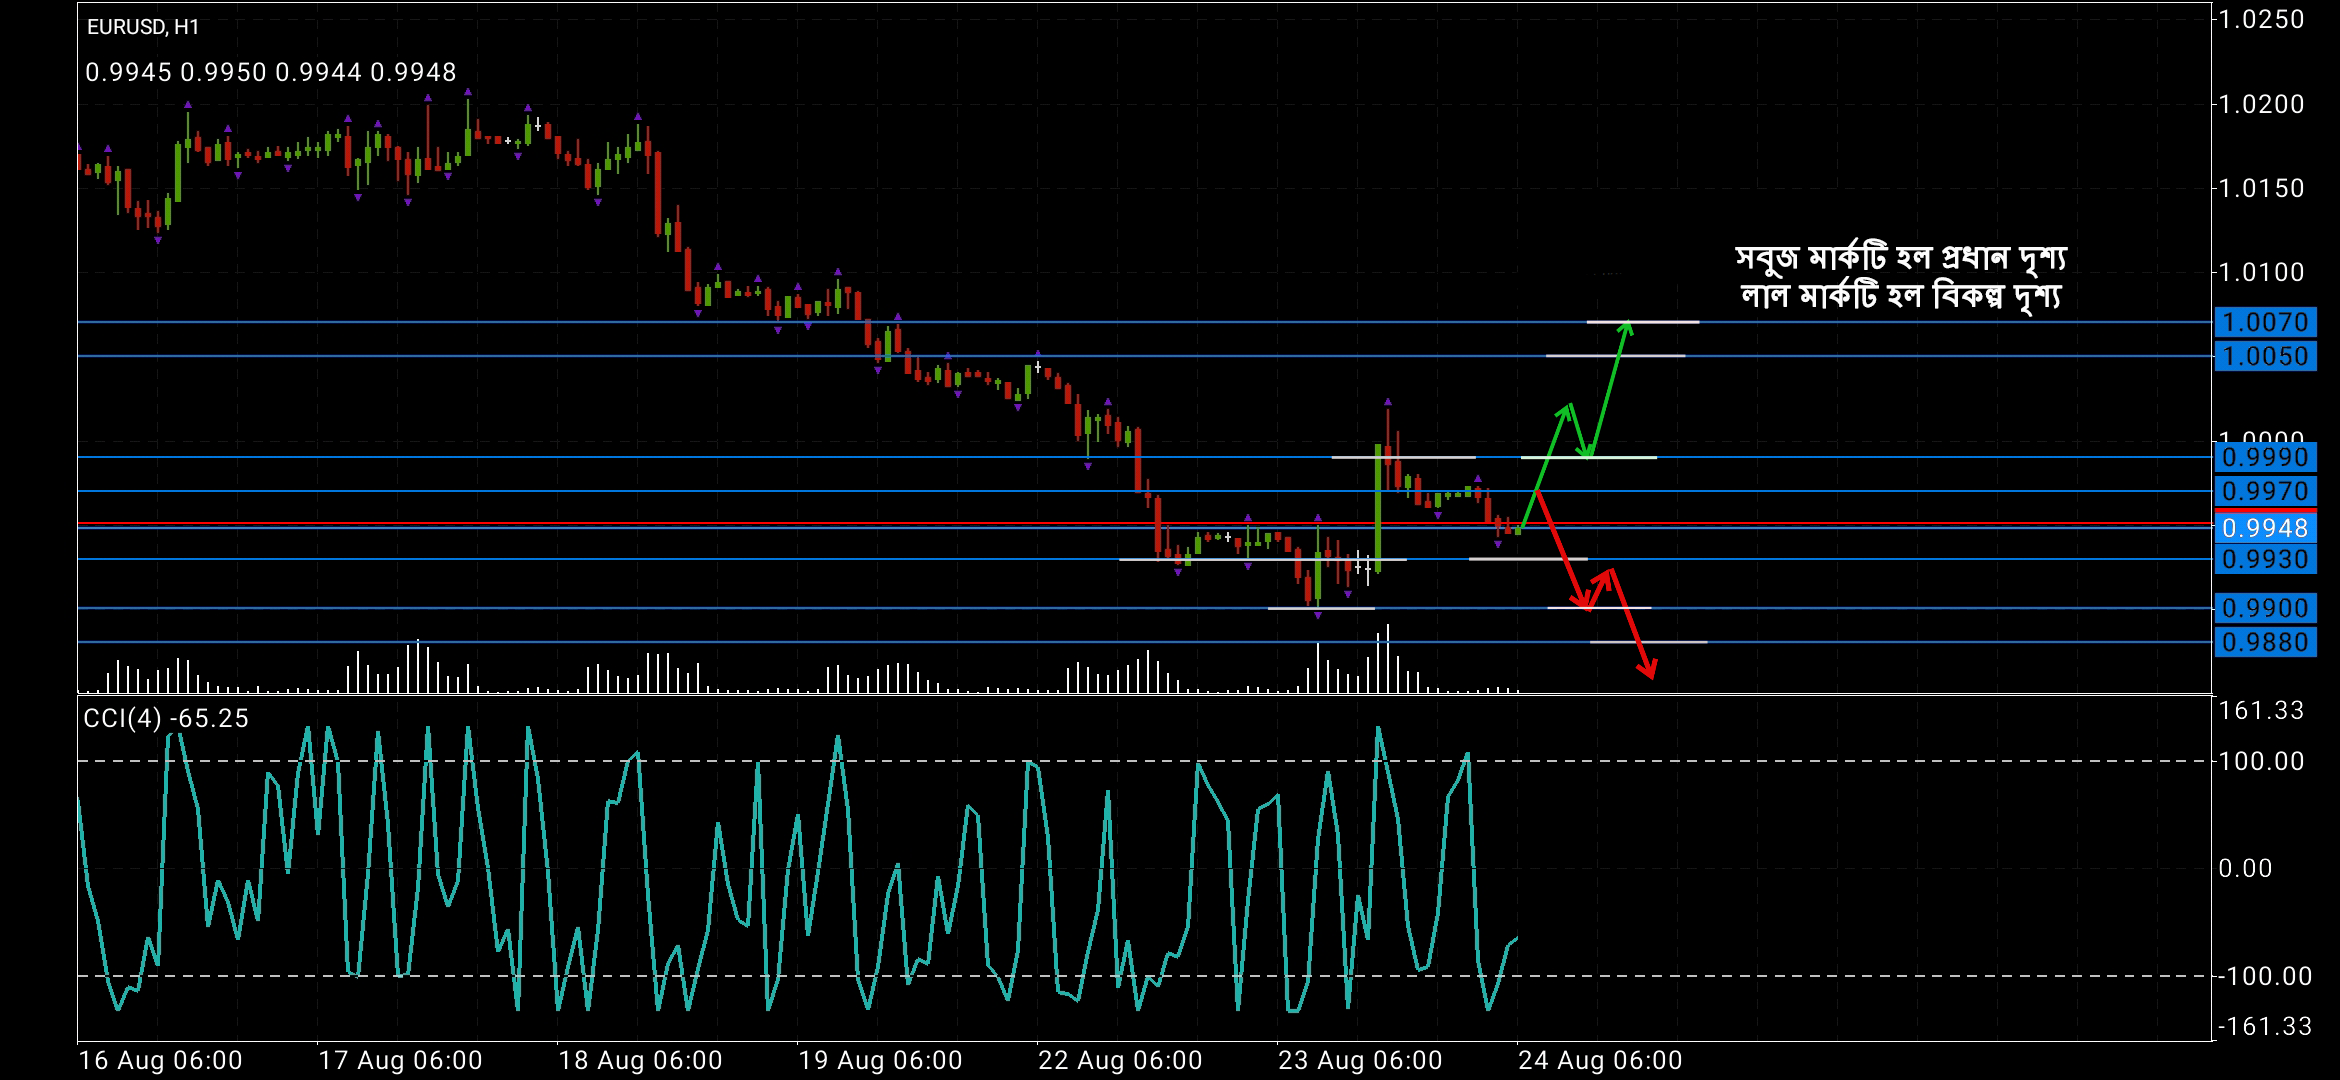Select the 0.9970 price level label

point(2266,491)
